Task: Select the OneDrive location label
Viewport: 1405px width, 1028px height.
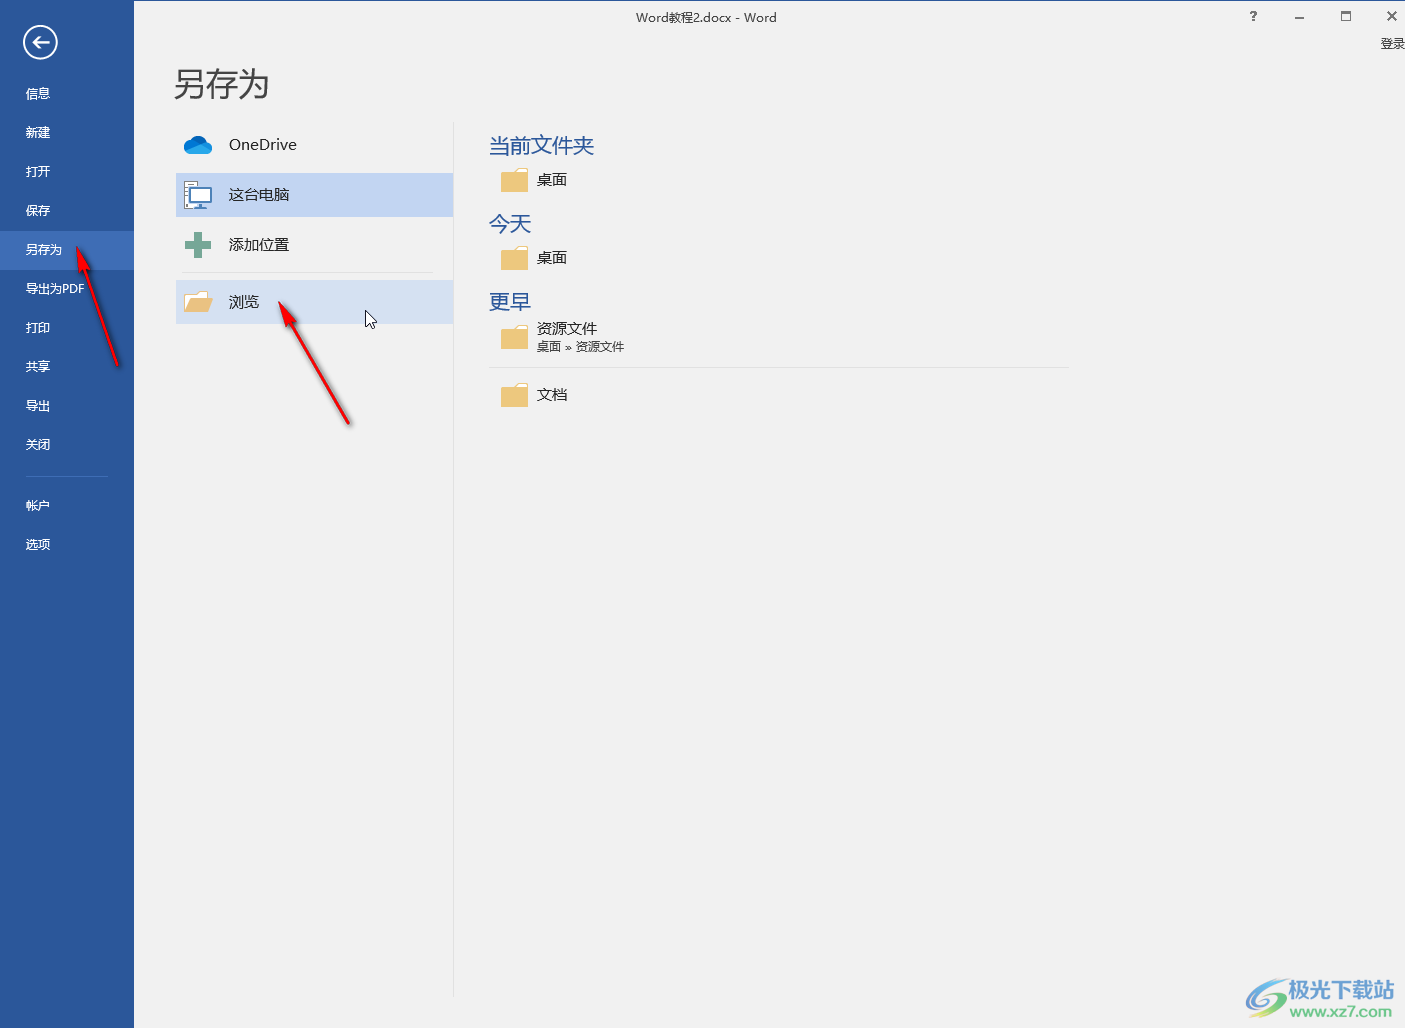Action: [263, 145]
